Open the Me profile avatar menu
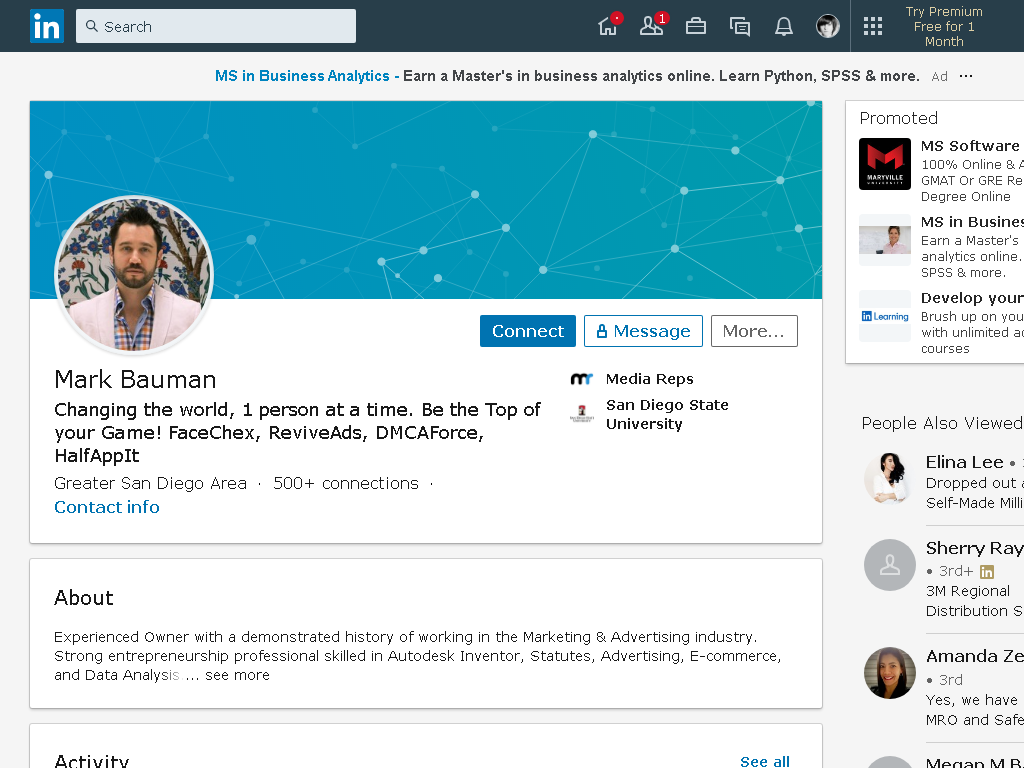The width and height of the screenshot is (1024, 768). click(827, 26)
